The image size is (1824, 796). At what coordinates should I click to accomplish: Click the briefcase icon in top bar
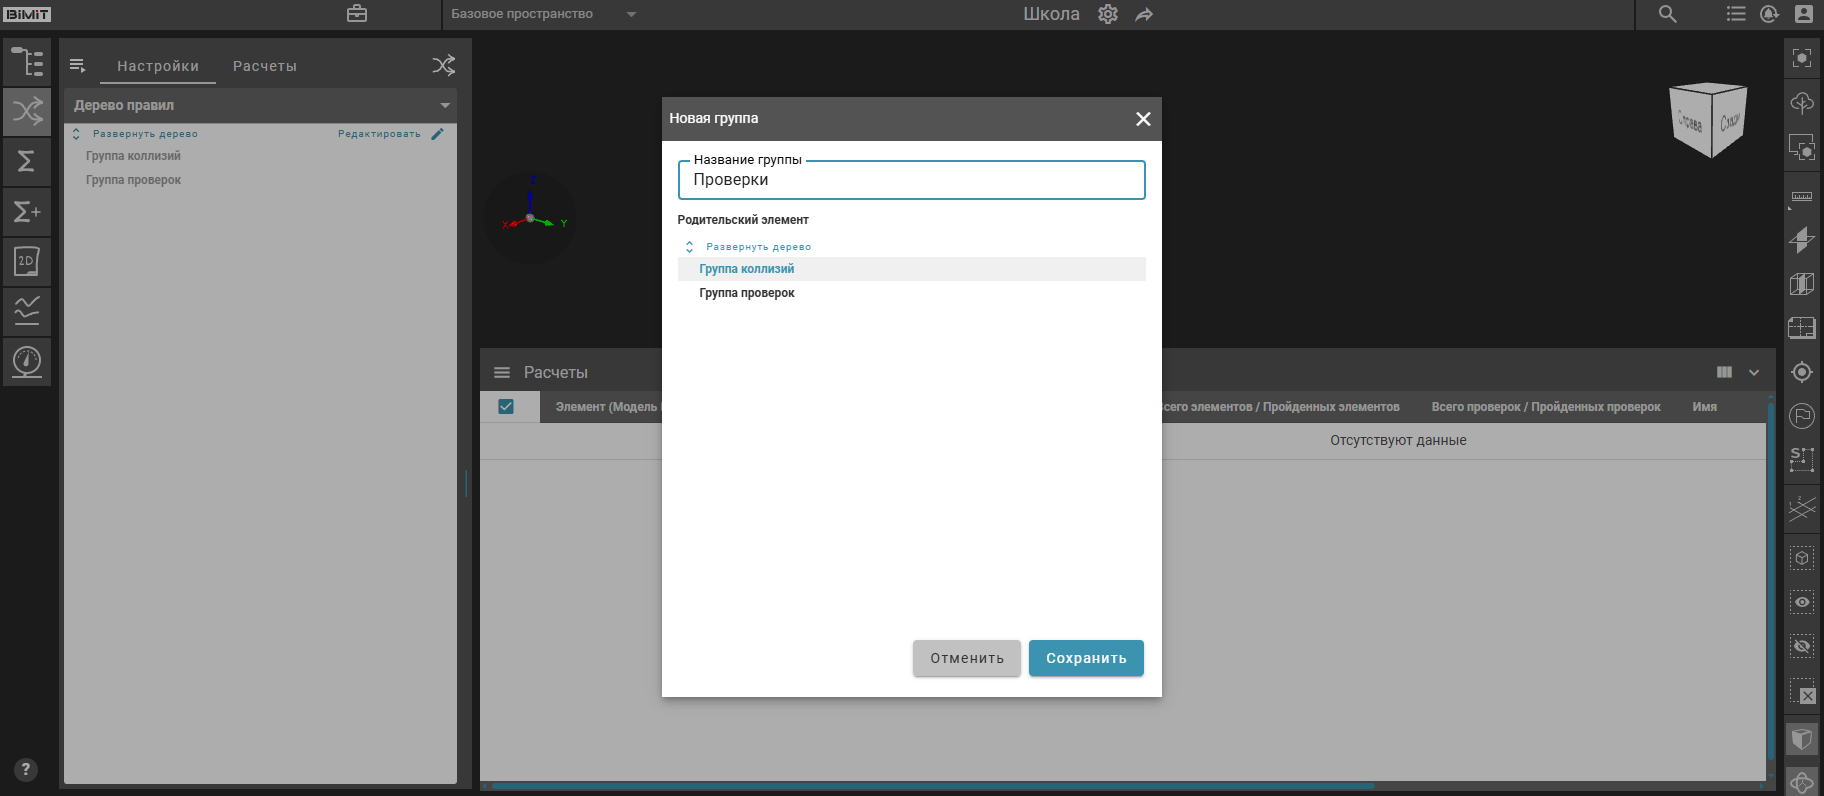click(x=357, y=14)
